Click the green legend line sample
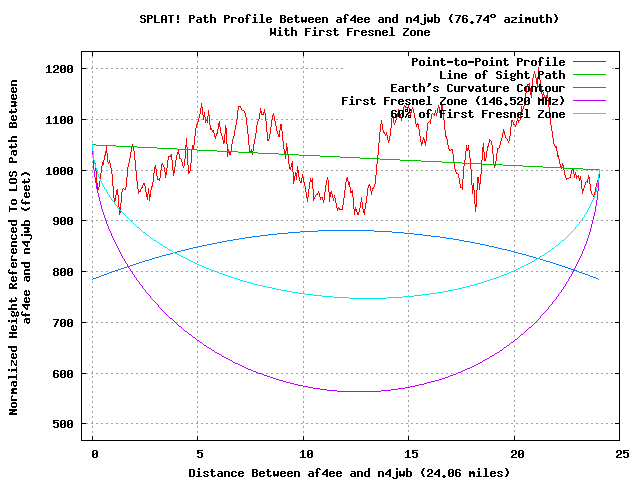This screenshot has height=480, width=640. pyautogui.click(x=589, y=75)
